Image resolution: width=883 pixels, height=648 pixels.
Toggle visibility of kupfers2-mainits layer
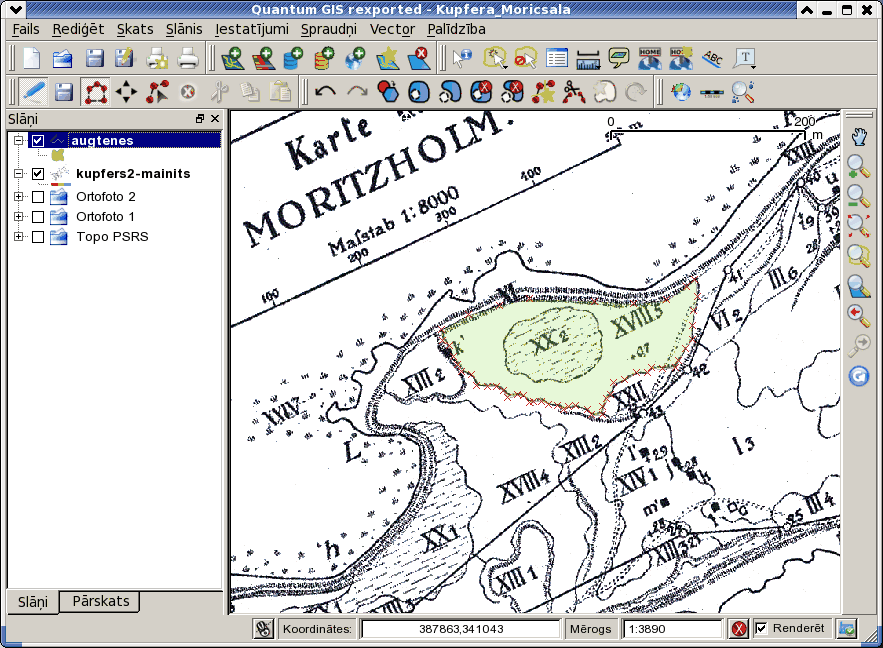38,174
